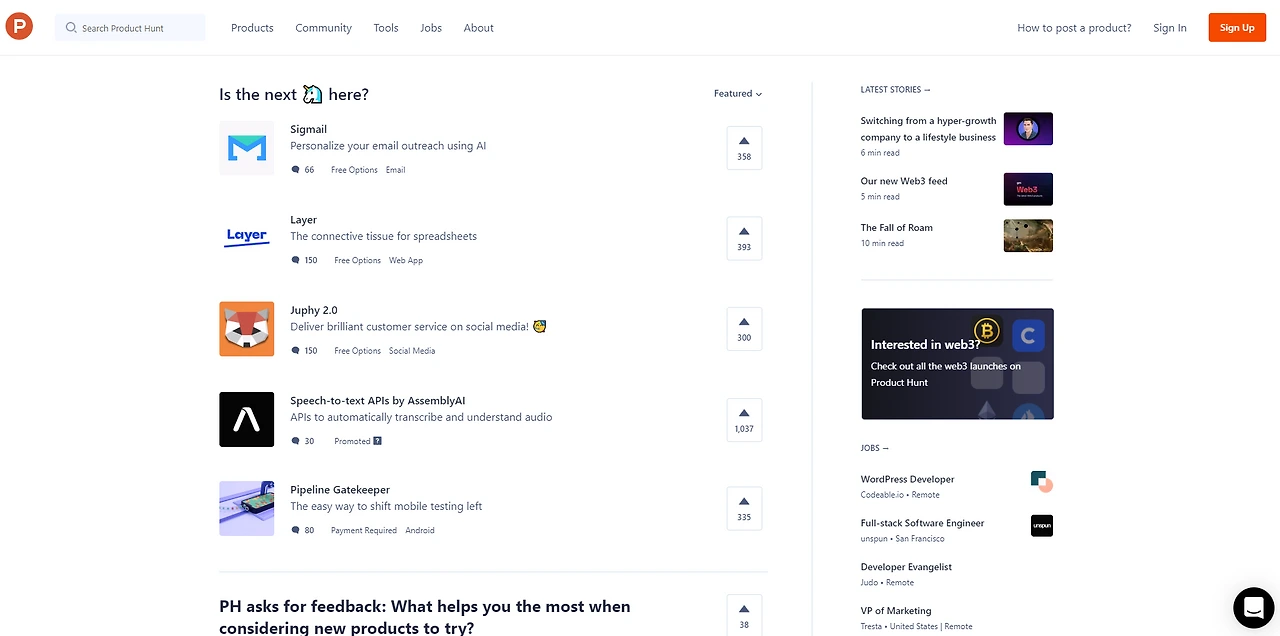Open the Jobs section heading link
Screen dimensions: 1280x636
[x=874, y=448]
